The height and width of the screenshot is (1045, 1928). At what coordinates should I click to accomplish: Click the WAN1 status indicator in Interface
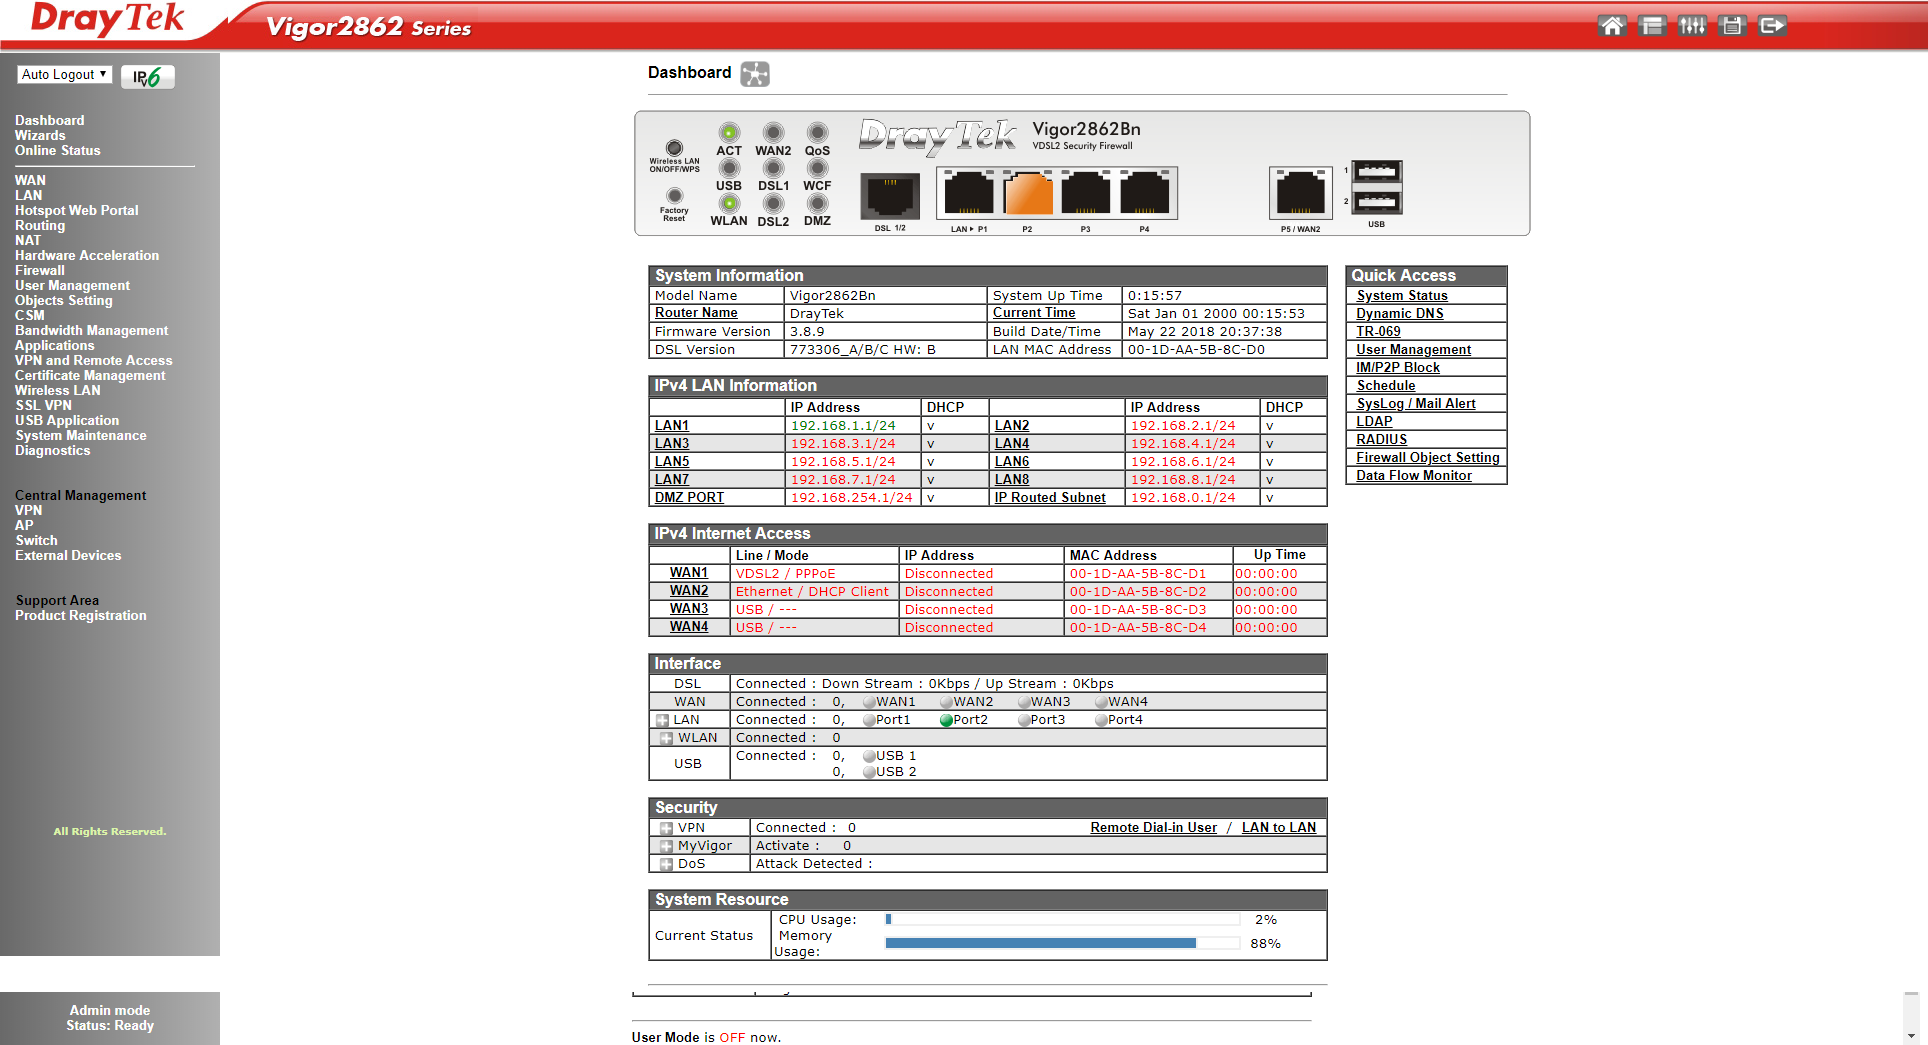pos(869,702)
